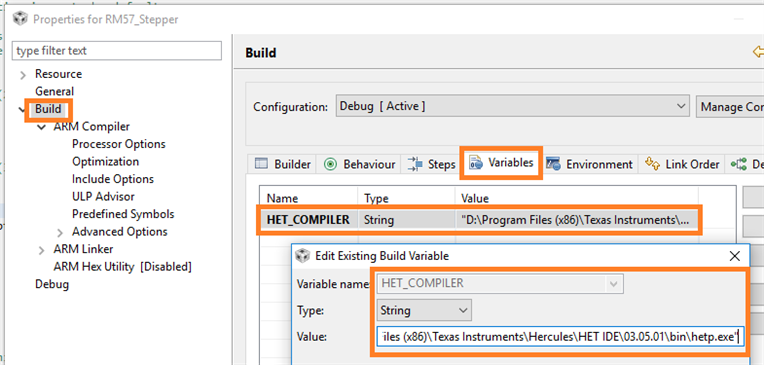Select the HET_COMPILER variable row
The image size is (764, 365).
point(479,220)
